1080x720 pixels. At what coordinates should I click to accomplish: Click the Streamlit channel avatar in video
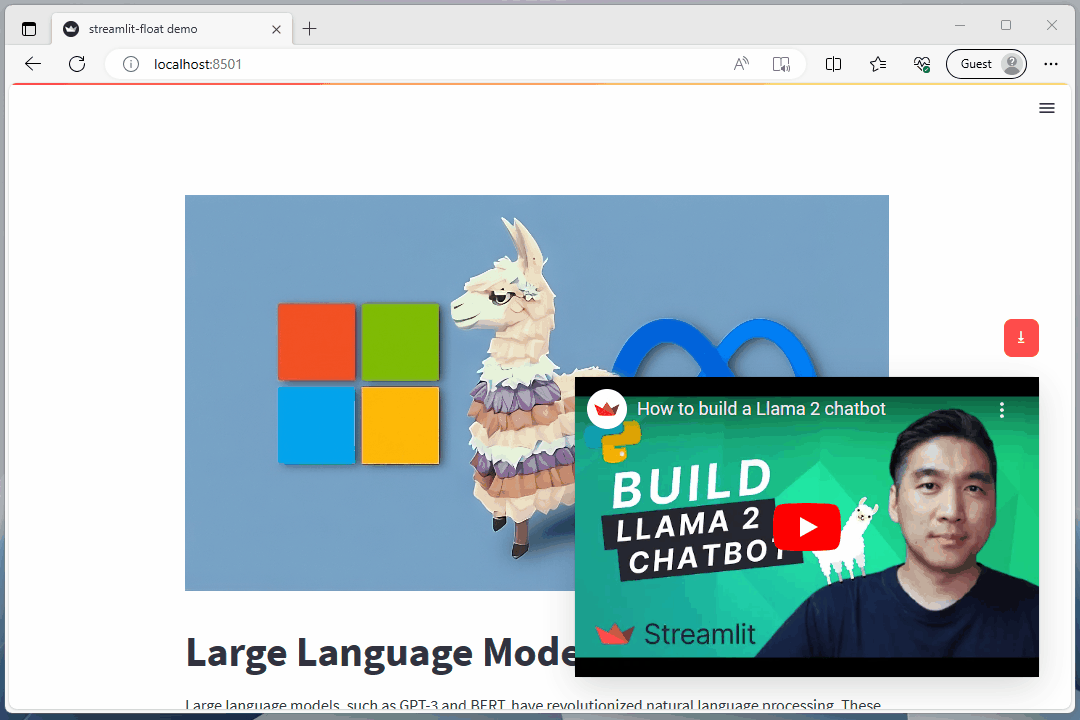[606, 409]
